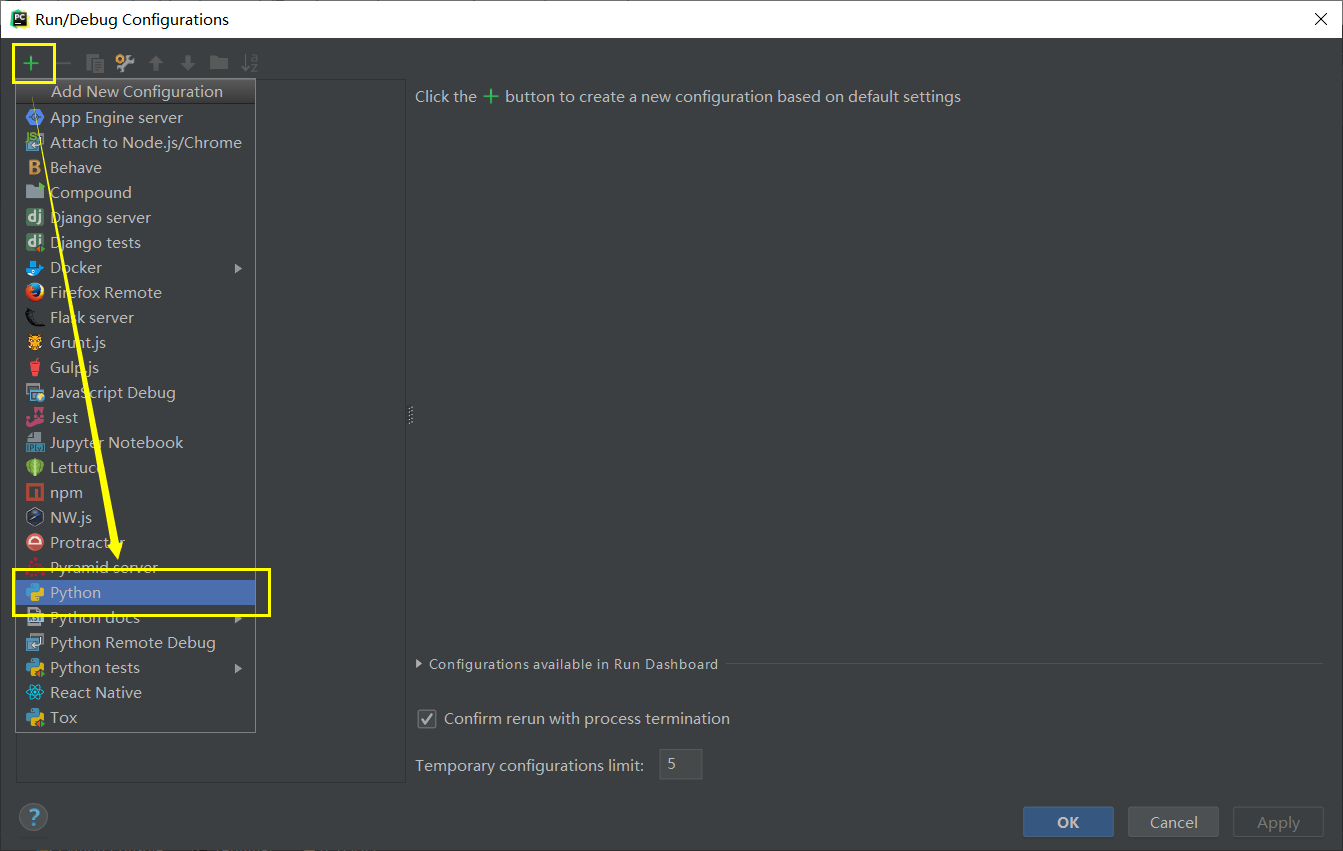The height and width of the screenshot is (851, 1343).
Task: Choose the Gulp.js cup icon
Action: click(35, 367)
